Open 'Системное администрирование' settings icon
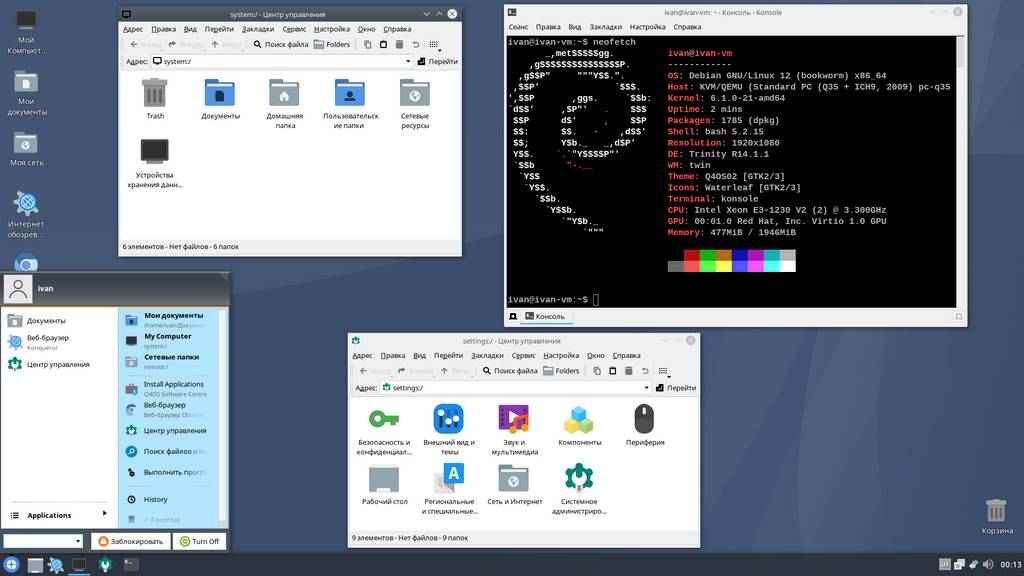1024x576 pixels. point(579,479)
